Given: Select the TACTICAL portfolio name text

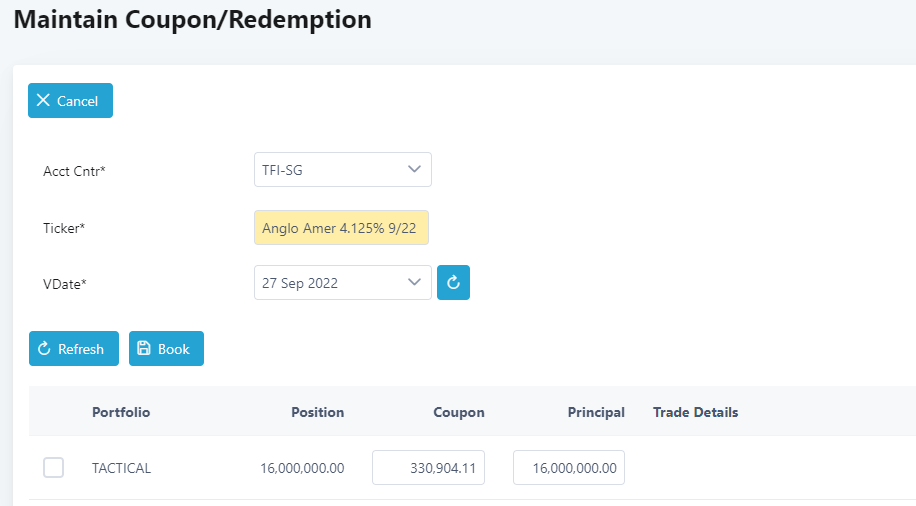Looking at the screenshot, I should (121, 468).
